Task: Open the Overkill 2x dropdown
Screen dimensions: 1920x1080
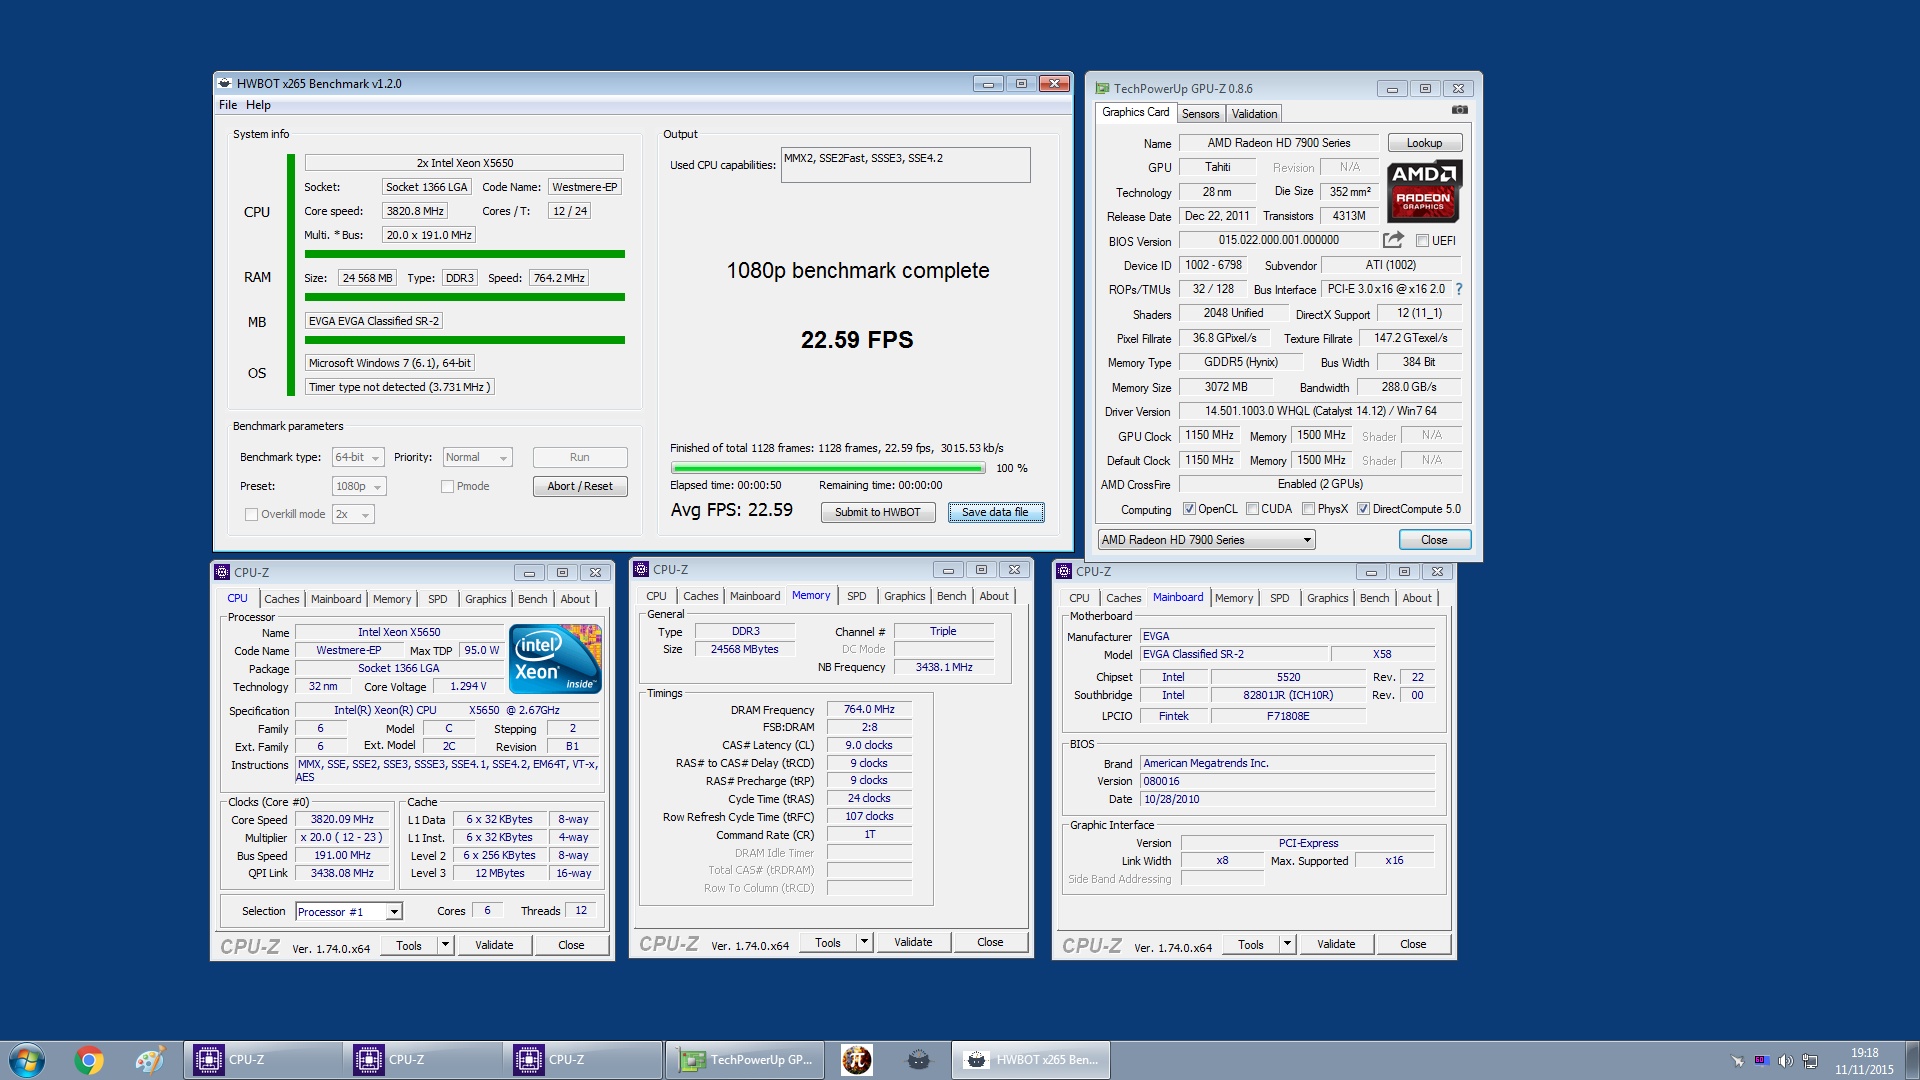Action: click(353, 514)
